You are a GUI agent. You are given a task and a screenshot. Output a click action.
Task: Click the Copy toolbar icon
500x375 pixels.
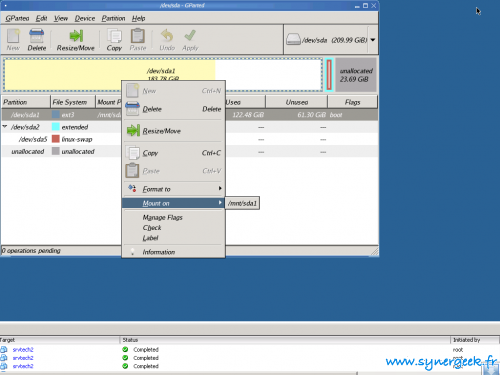[114, 40]
